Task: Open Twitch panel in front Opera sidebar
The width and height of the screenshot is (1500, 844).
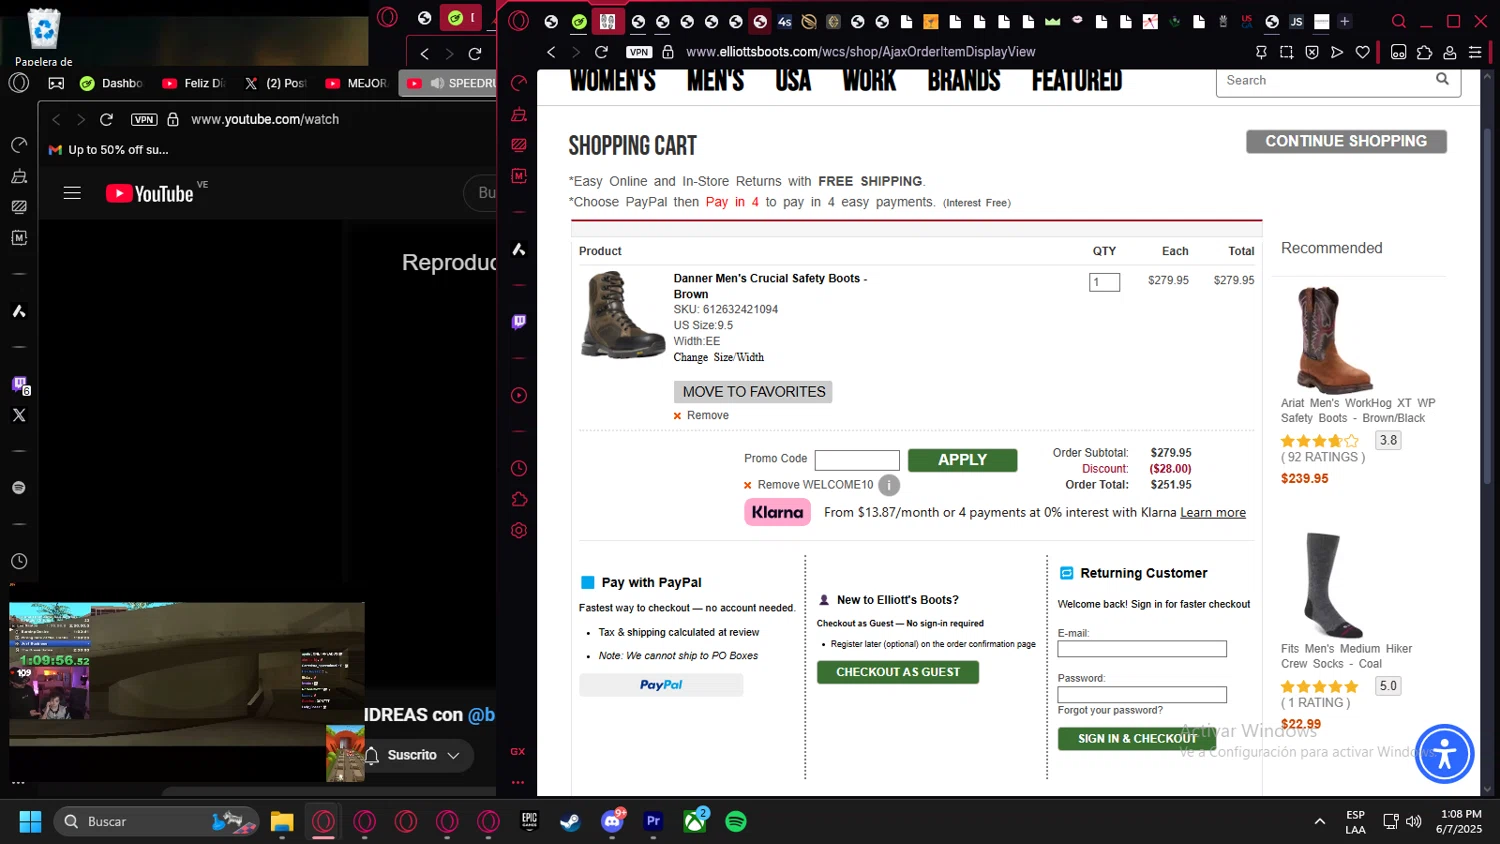Action: pos(519,322)
